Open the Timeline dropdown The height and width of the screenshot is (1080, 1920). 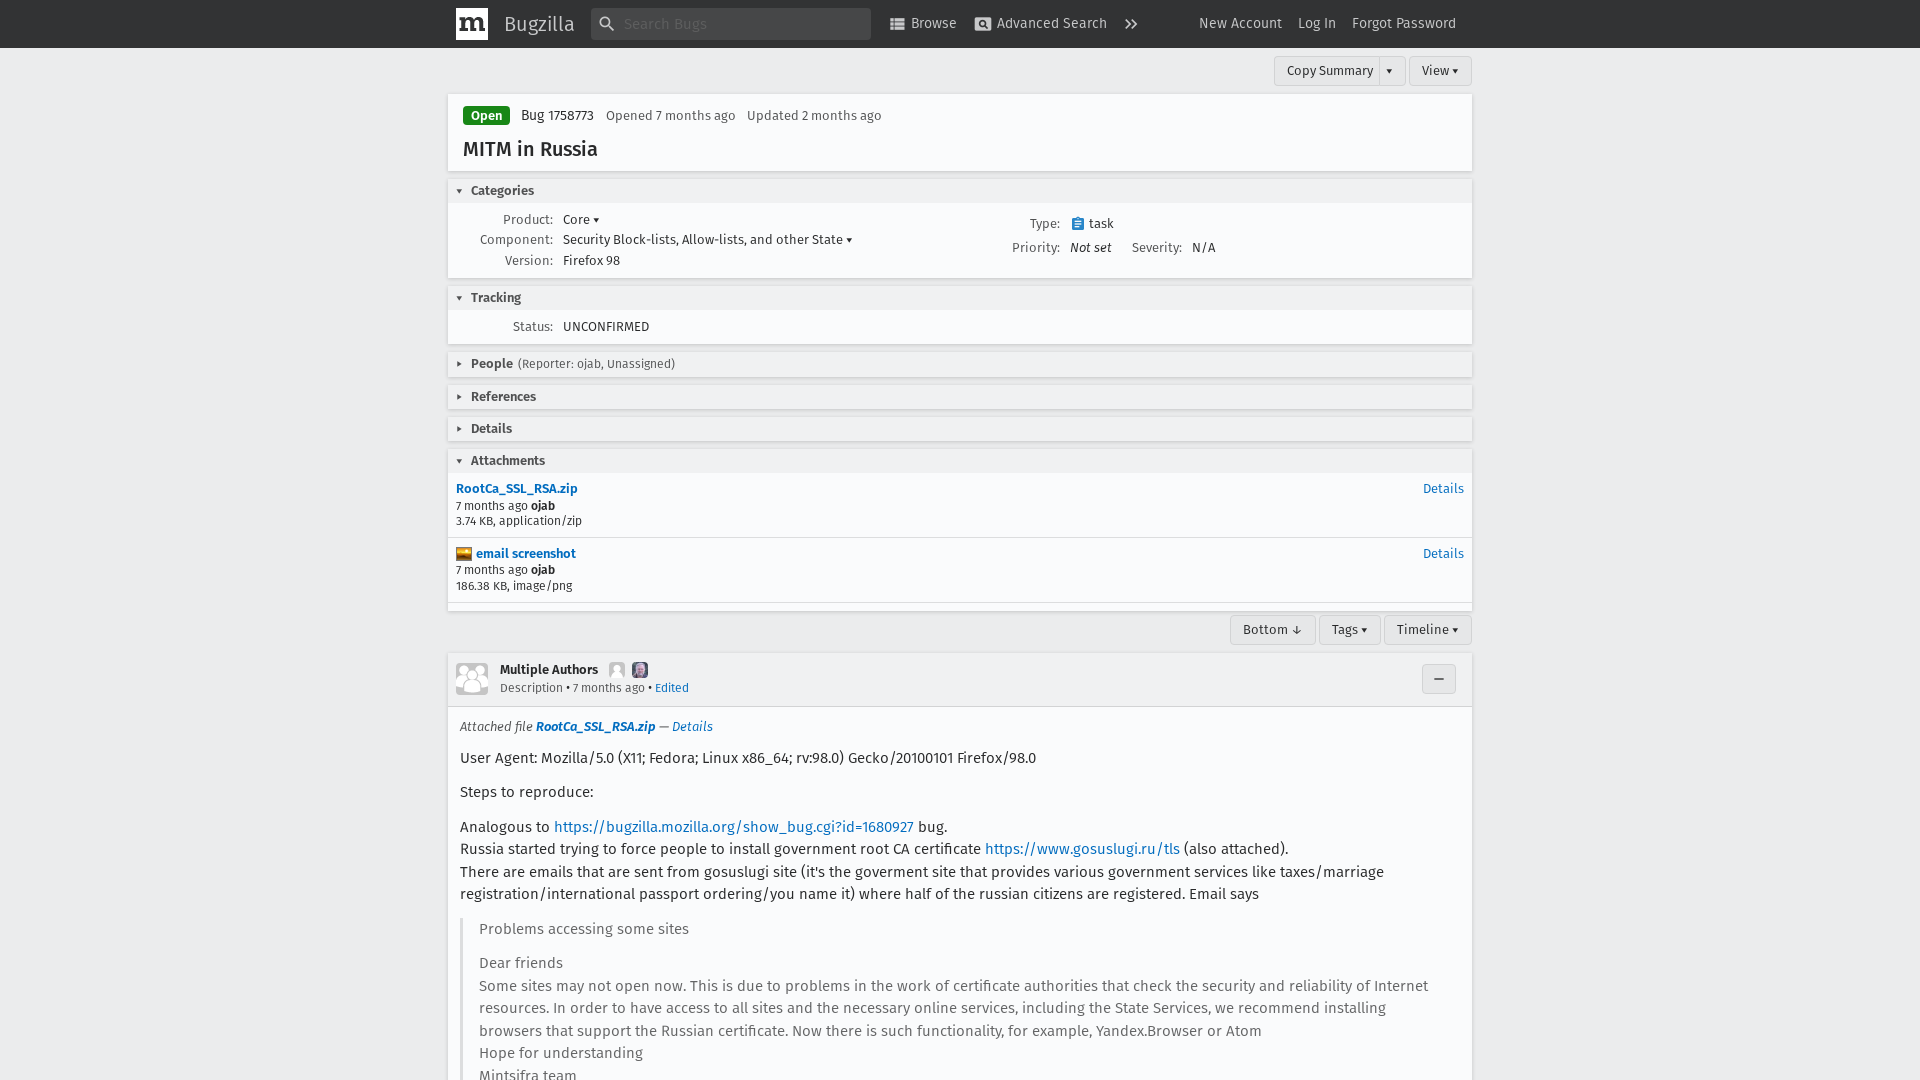click(1427, 630)
